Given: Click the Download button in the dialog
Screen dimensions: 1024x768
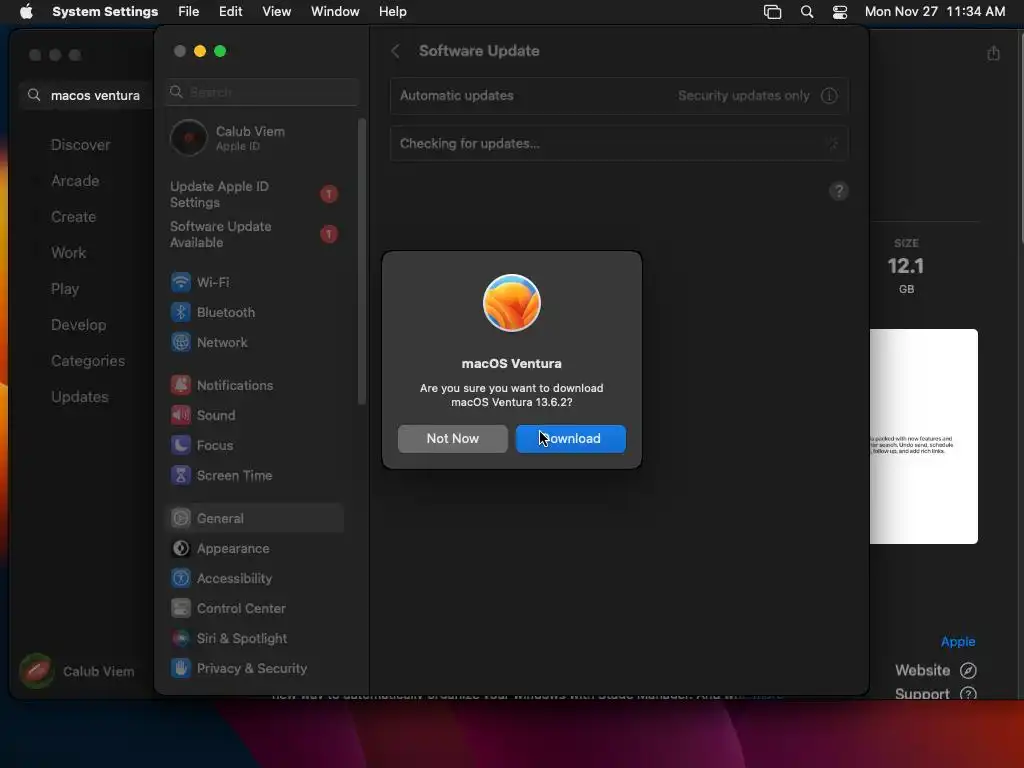Looking at the screenshot, I should (571, 438).
